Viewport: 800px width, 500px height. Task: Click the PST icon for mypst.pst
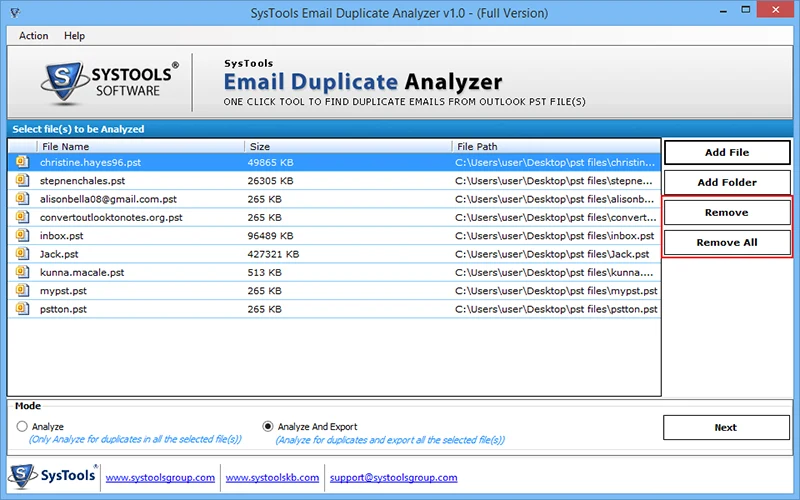pos(22,291)
